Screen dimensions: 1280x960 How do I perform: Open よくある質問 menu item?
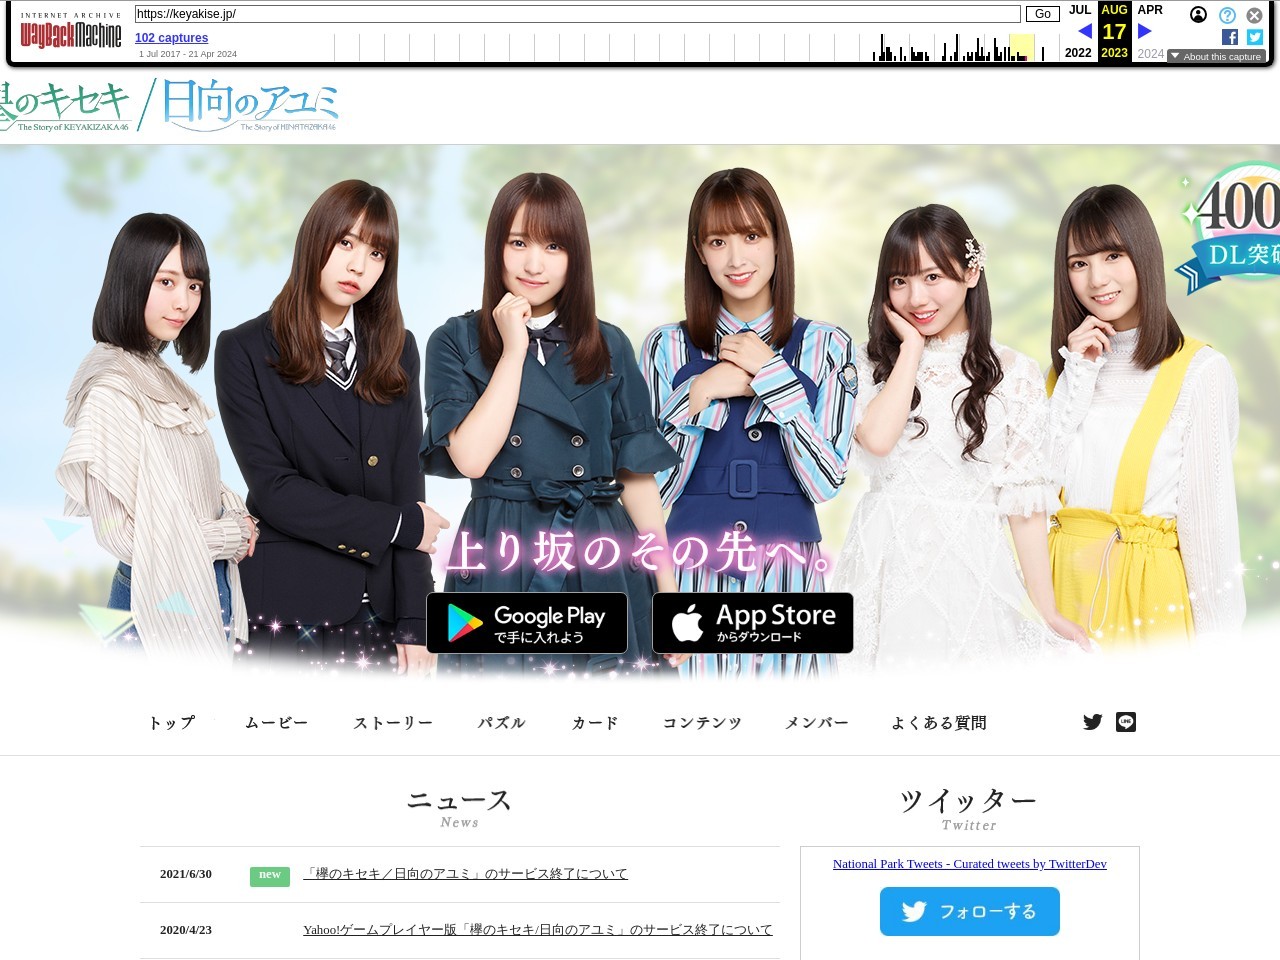tap(939, 723)
